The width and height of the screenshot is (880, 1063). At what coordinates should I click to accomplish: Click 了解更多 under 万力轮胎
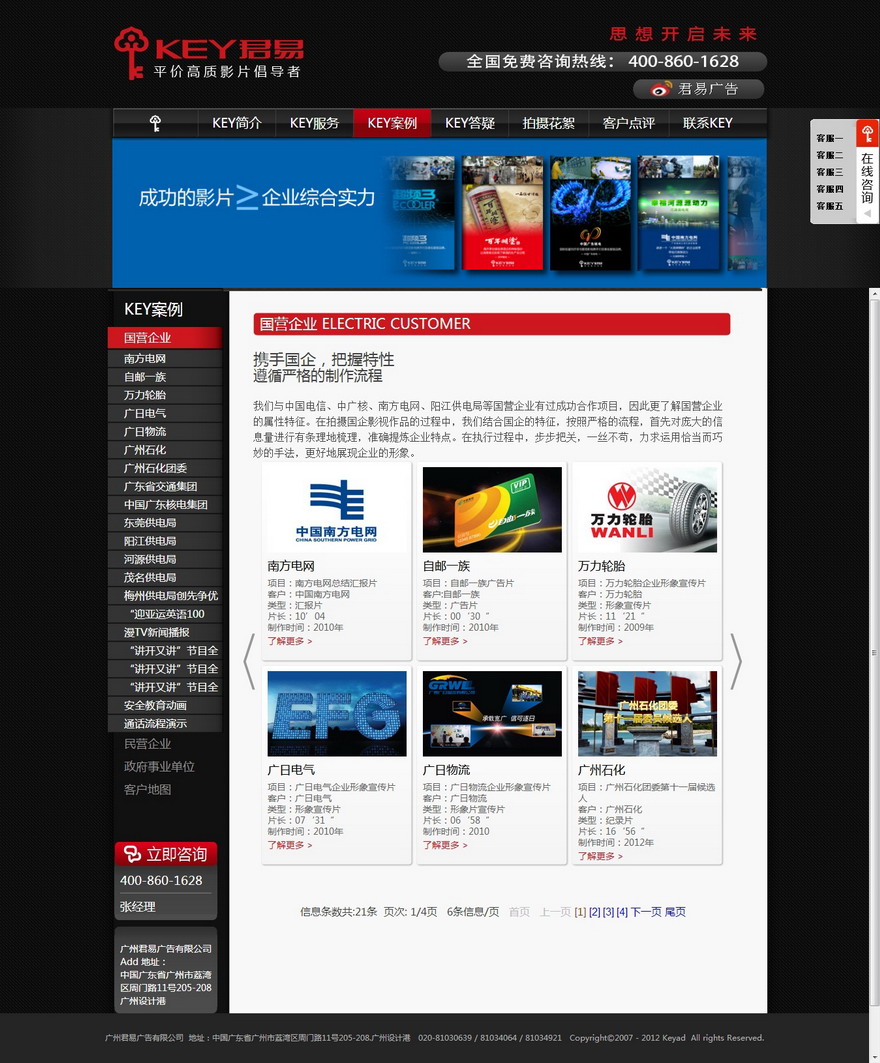[600, 641]
